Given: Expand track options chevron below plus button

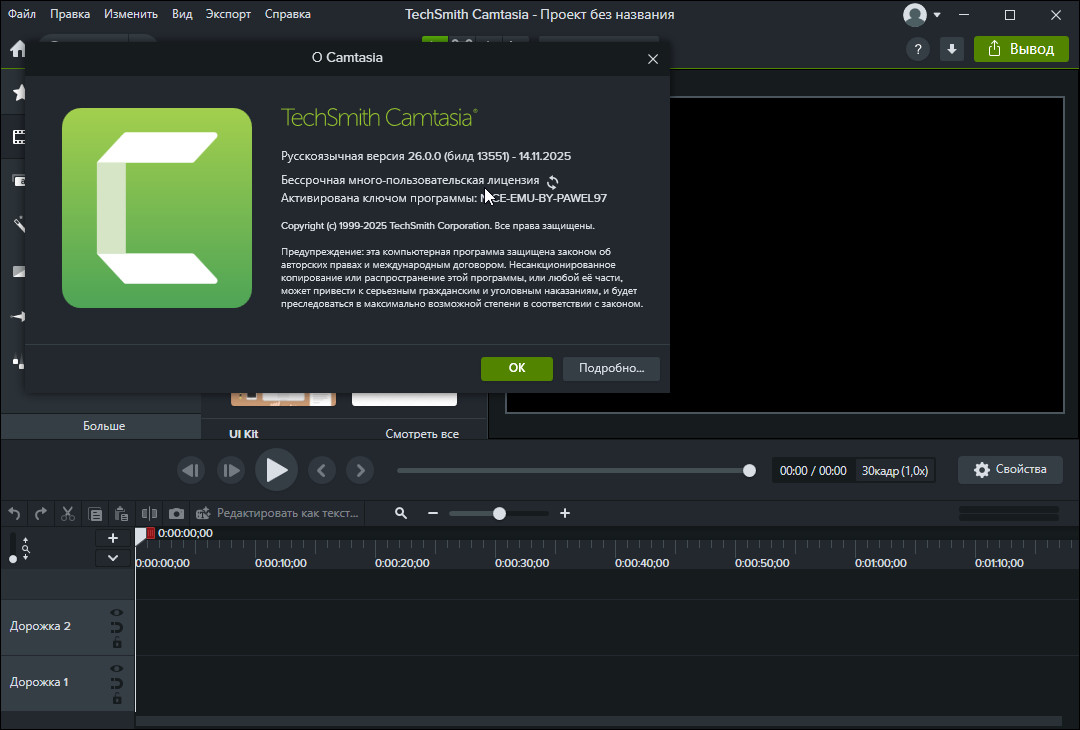Looking at the screenshot, I should click(113, 558).
